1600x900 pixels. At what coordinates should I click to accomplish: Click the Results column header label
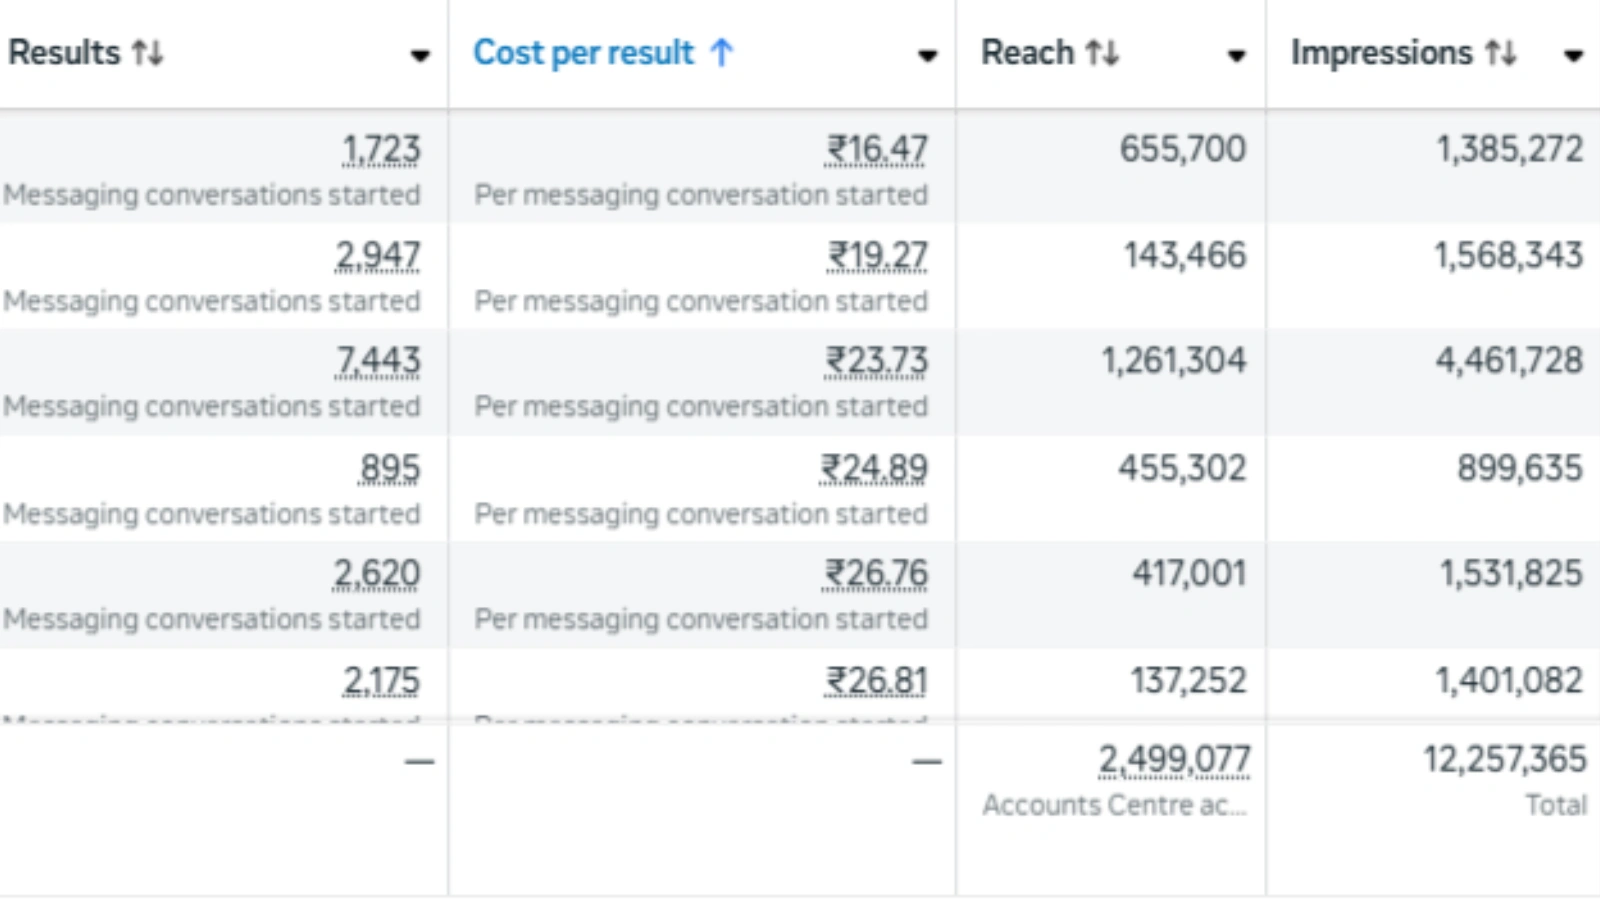[x=64, y=53]
